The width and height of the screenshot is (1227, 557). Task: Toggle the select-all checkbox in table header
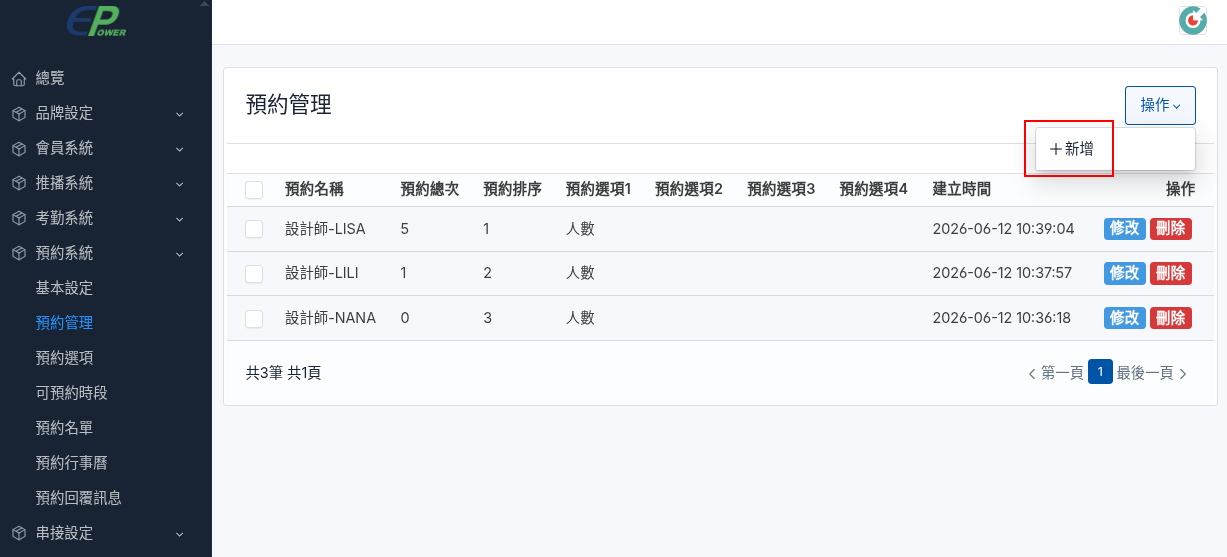click(x=254, y=190)
